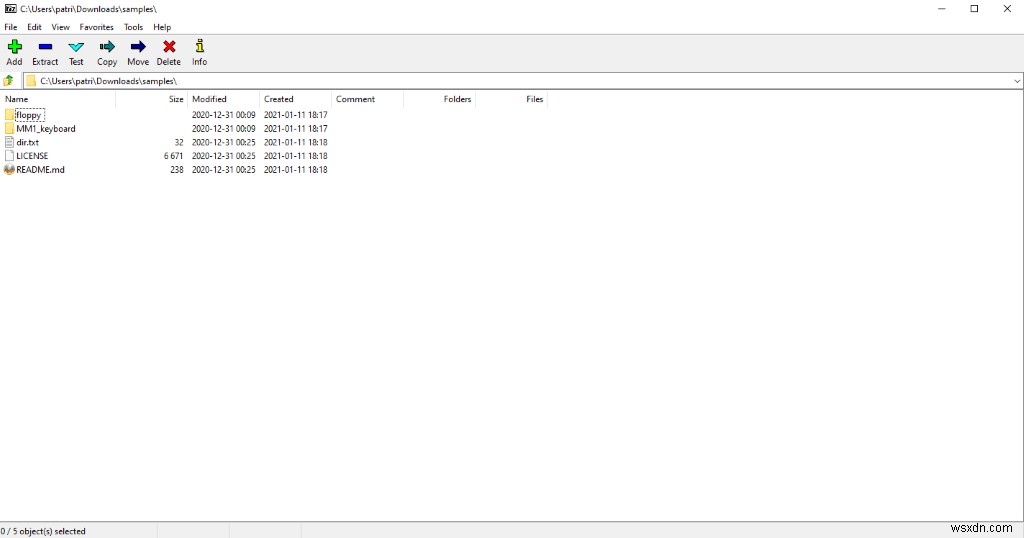Click the MM1_keyboard folder icon
The image size is (1024, 538).
click(x=9, y=129)
